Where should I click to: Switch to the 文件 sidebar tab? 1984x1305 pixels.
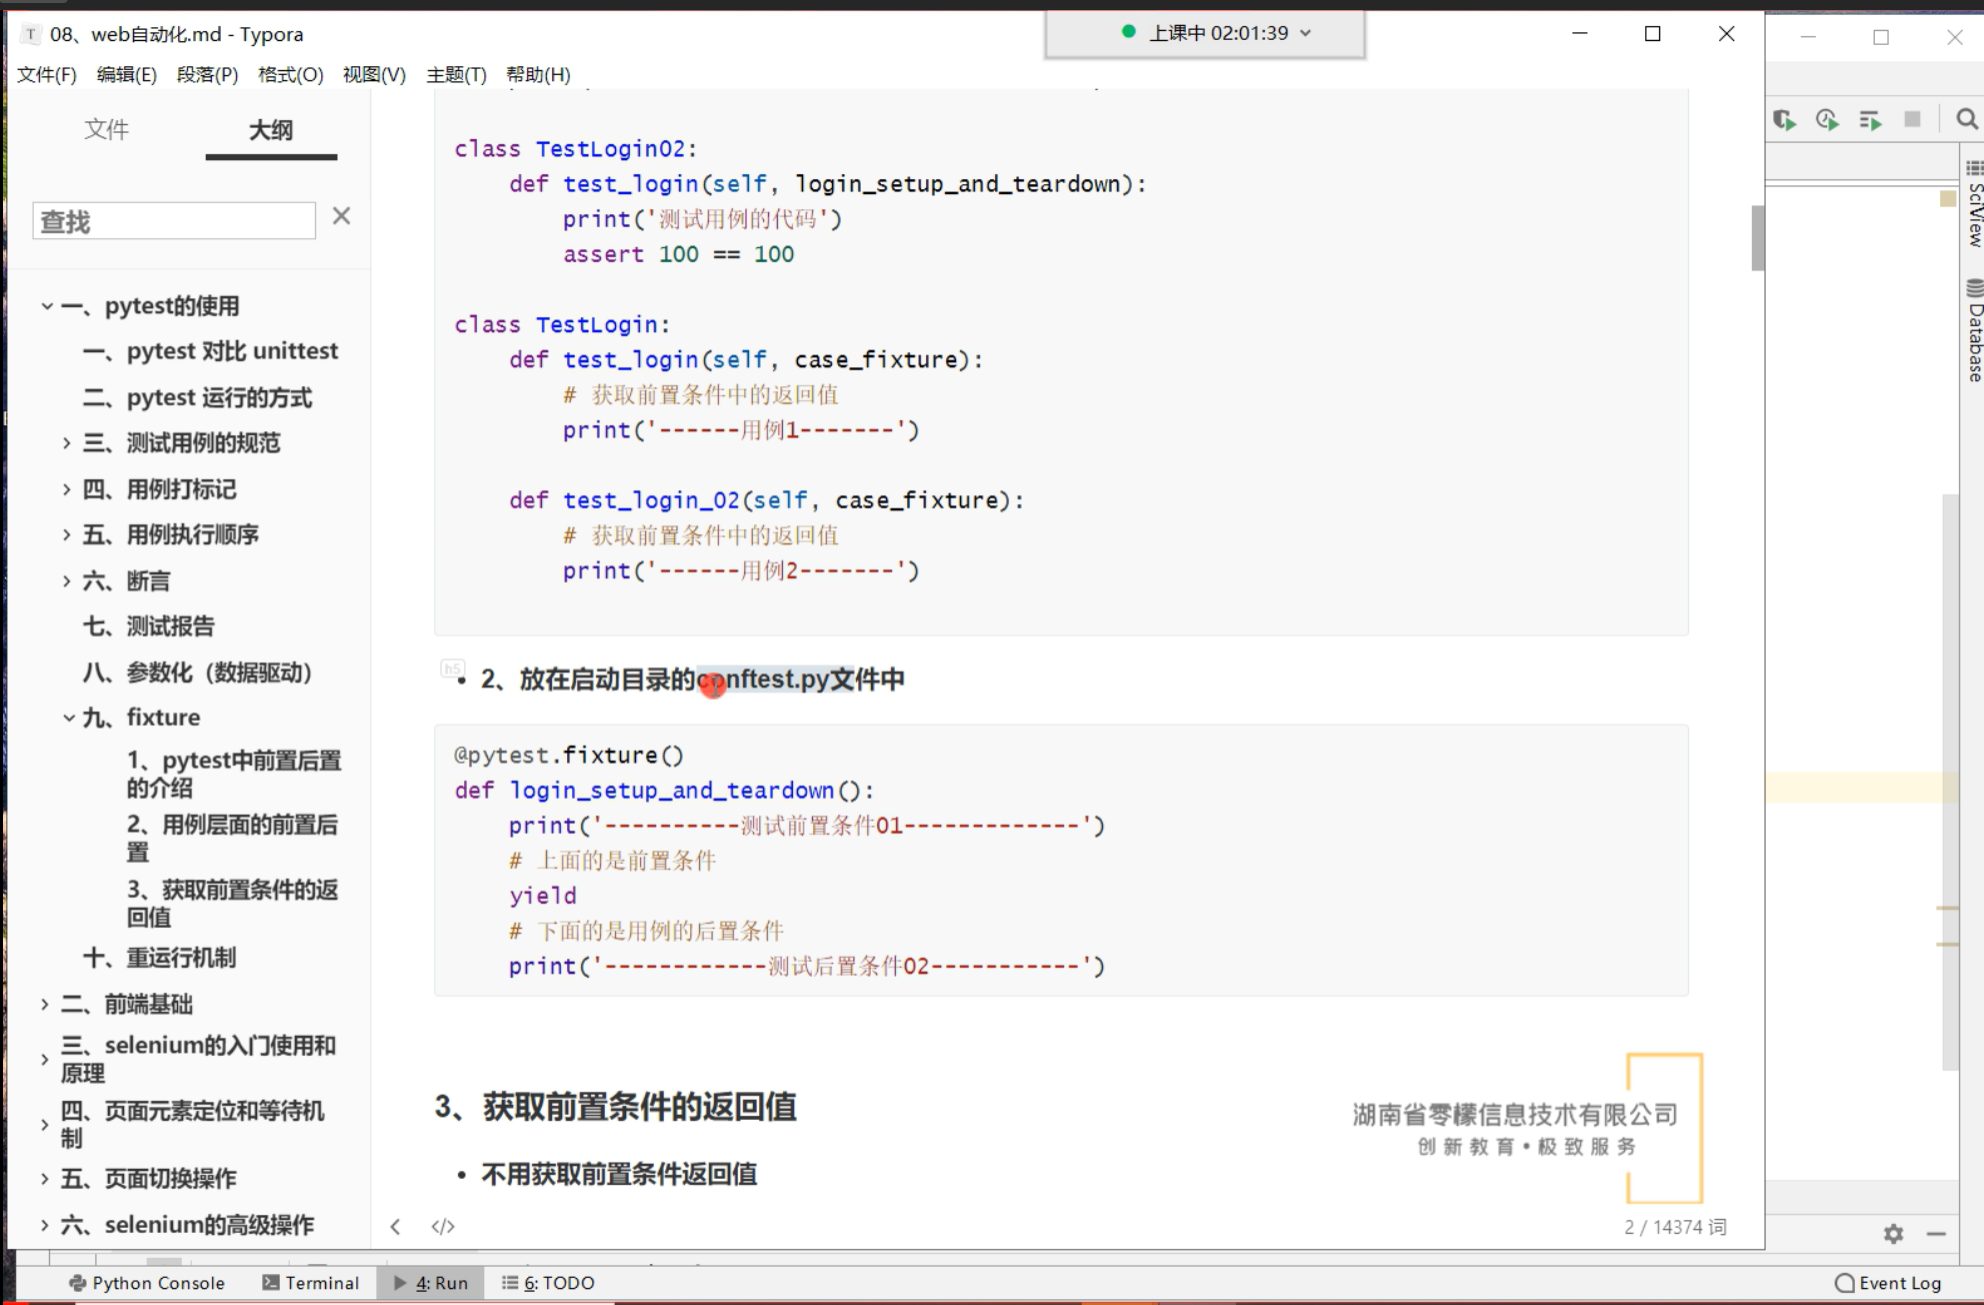coord(106,130)
